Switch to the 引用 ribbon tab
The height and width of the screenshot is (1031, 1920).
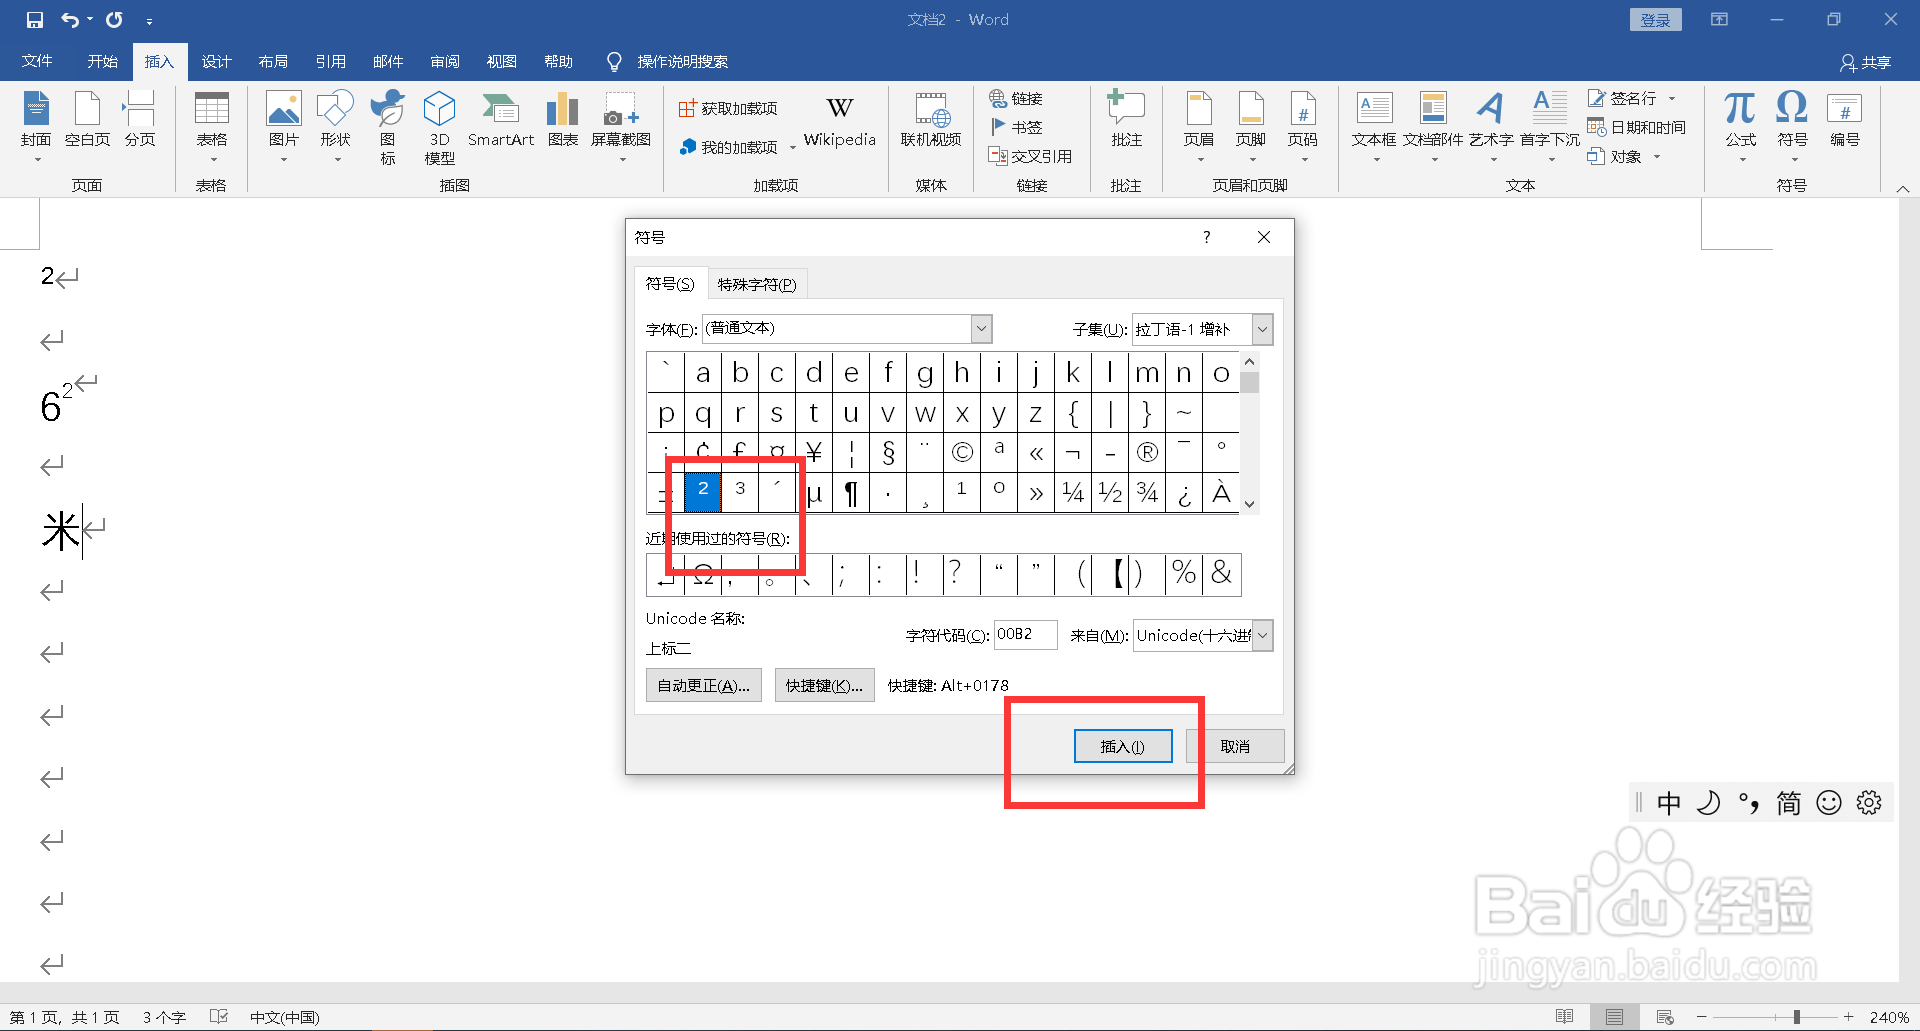point(330,61)
